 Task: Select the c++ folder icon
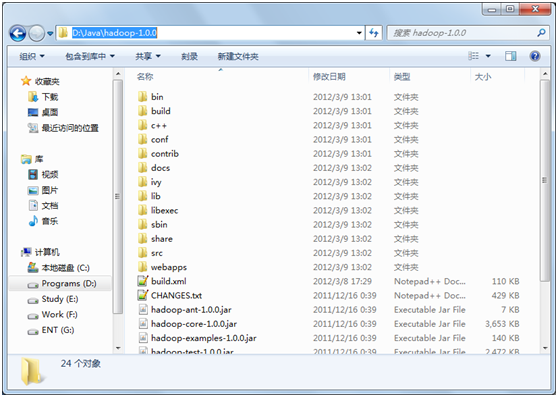[142, 125]
